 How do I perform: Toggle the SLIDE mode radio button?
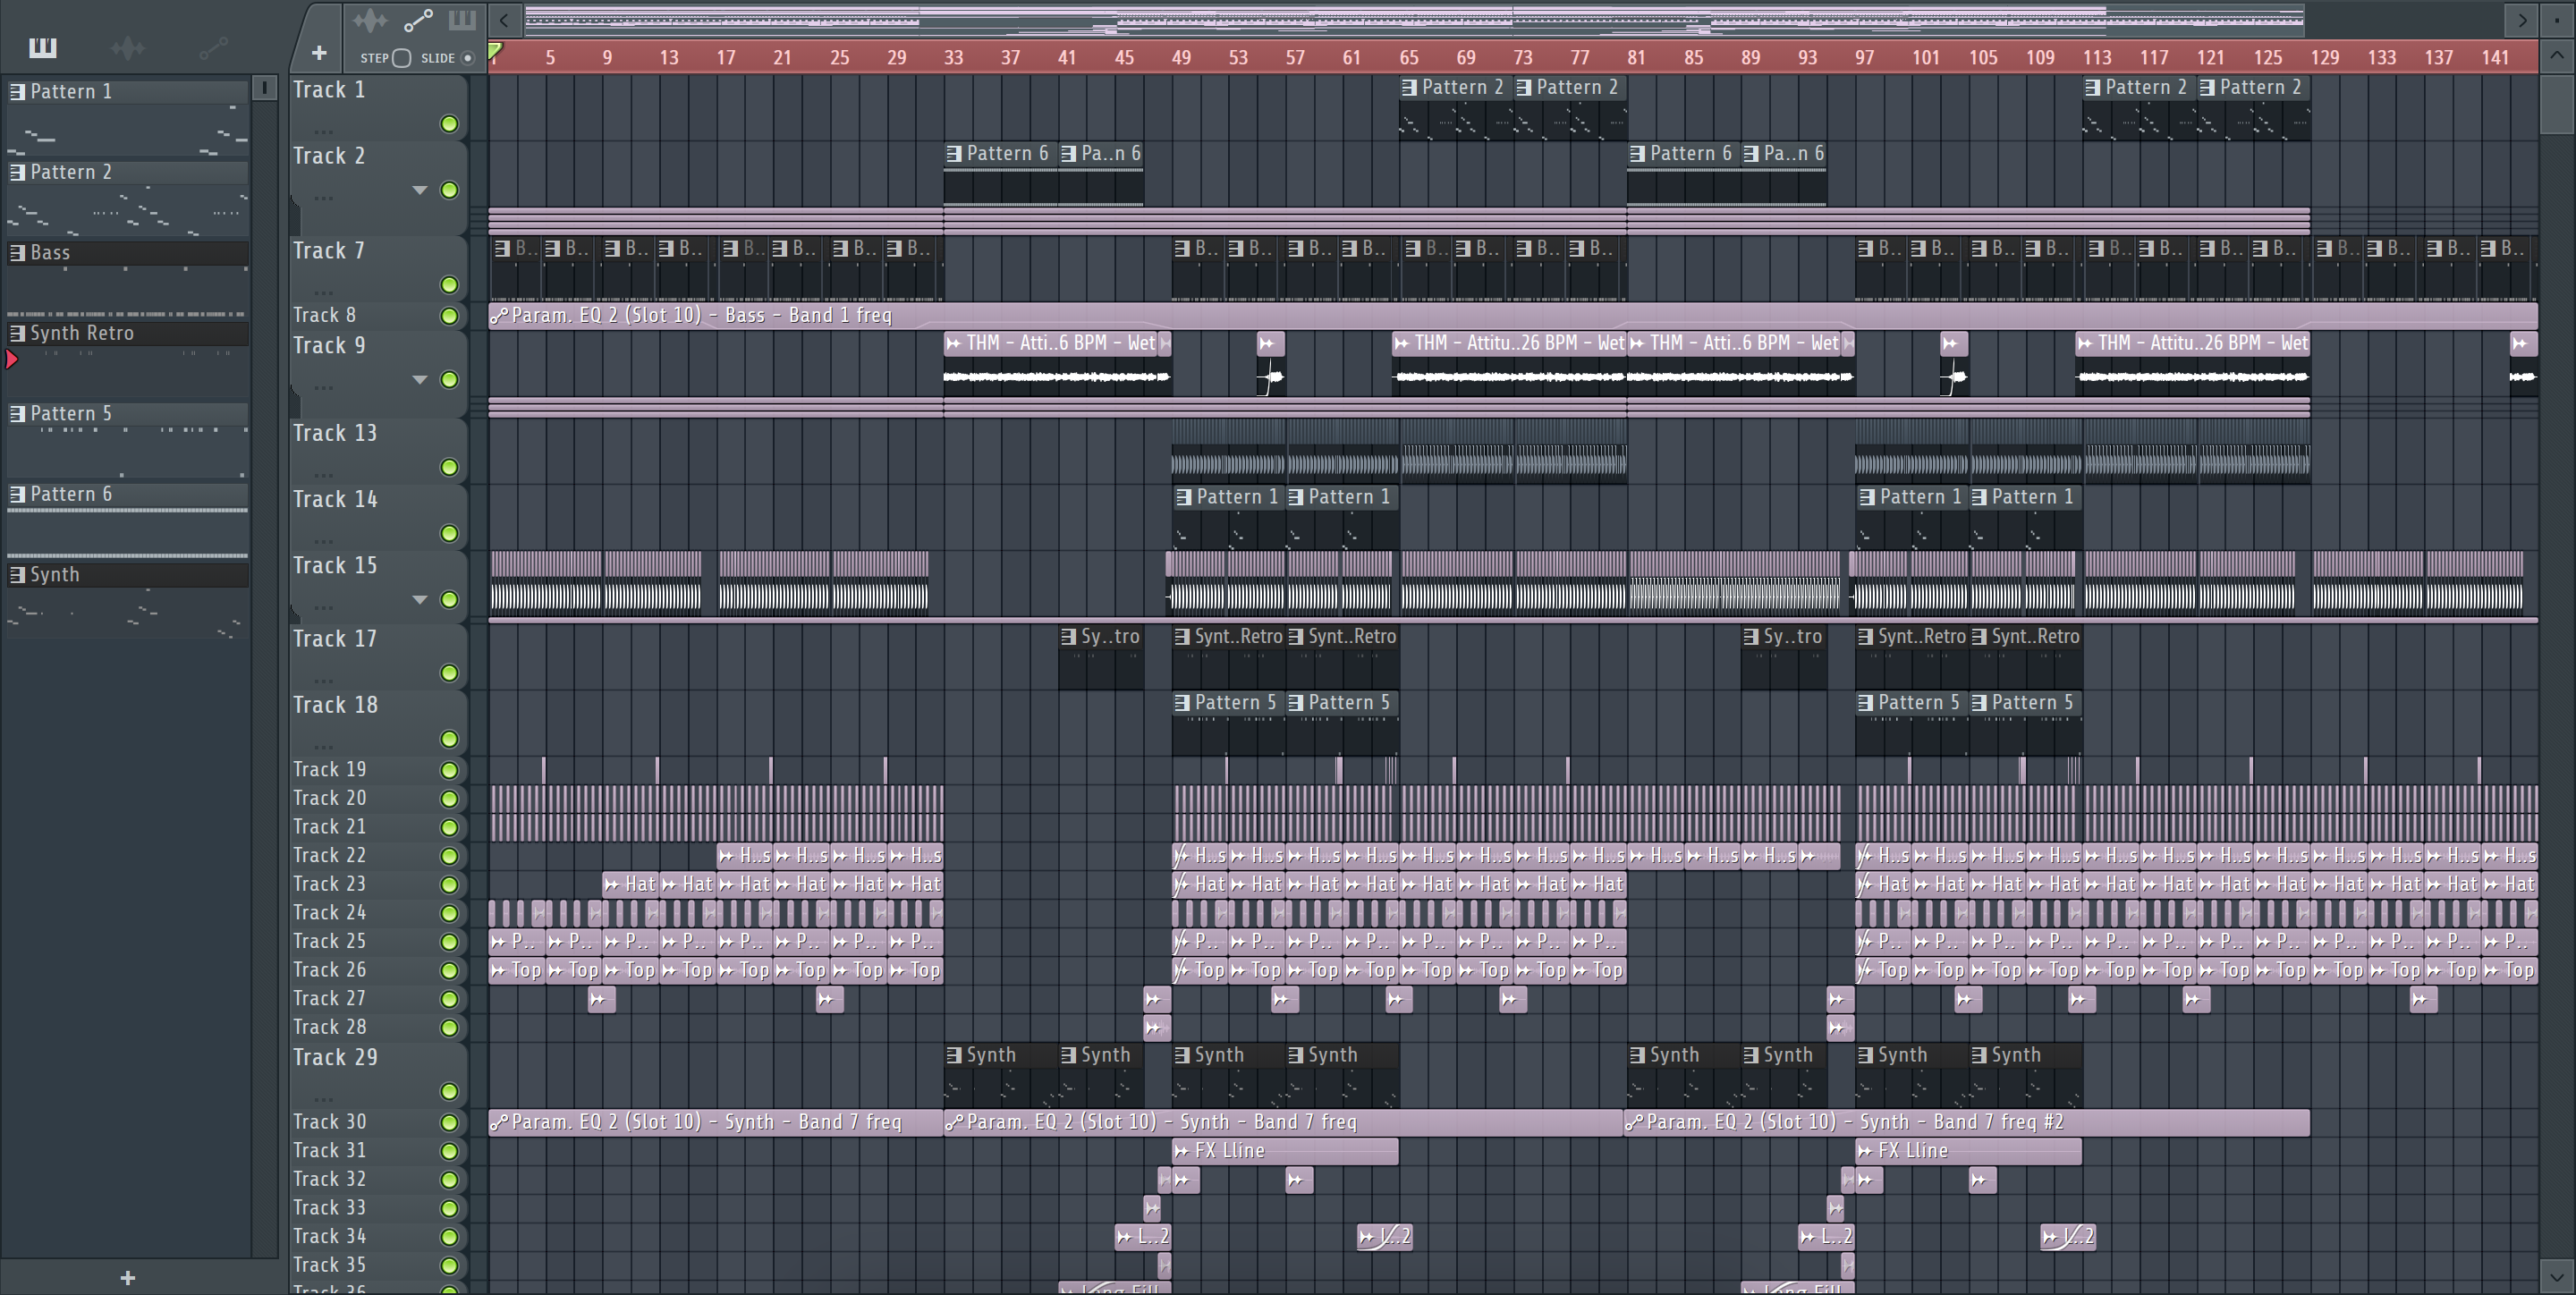[467, 58]
